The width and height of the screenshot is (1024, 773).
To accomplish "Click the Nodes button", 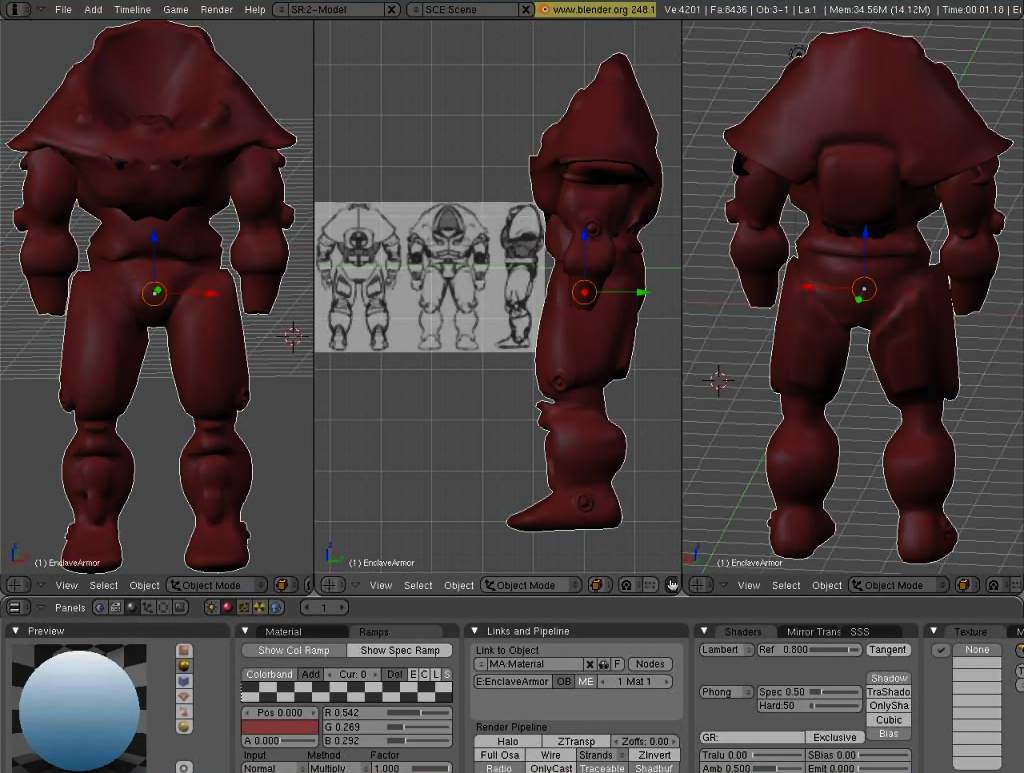I will tap(650, 664).
